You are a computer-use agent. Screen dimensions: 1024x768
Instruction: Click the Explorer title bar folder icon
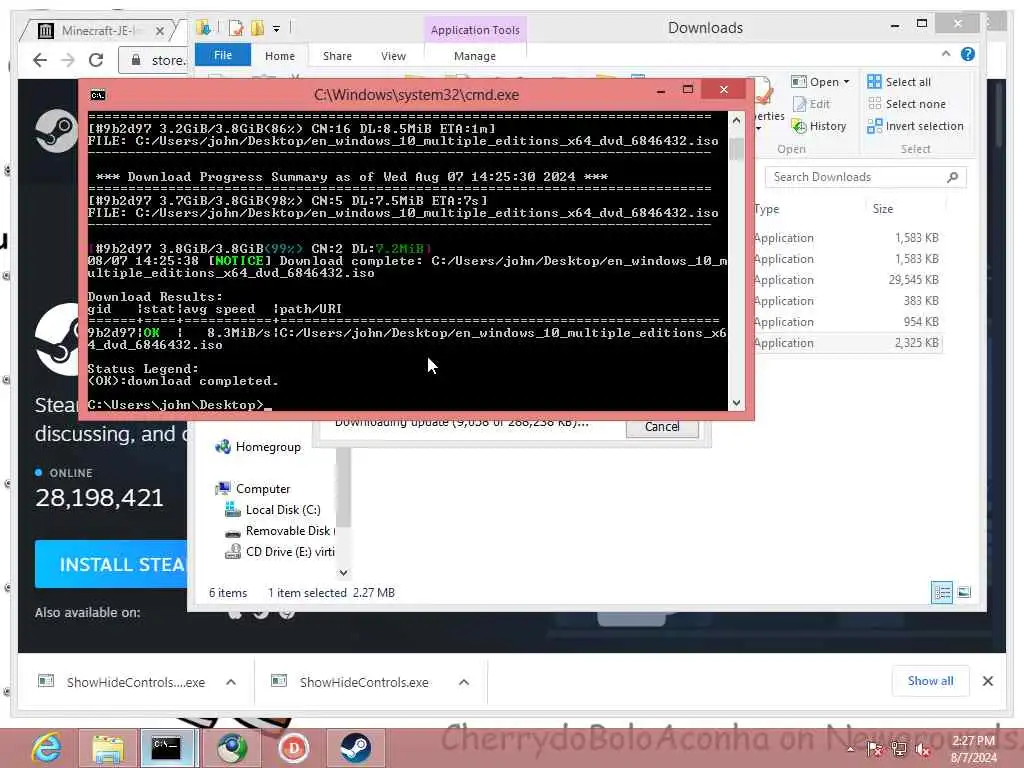(x=204, y=28)
